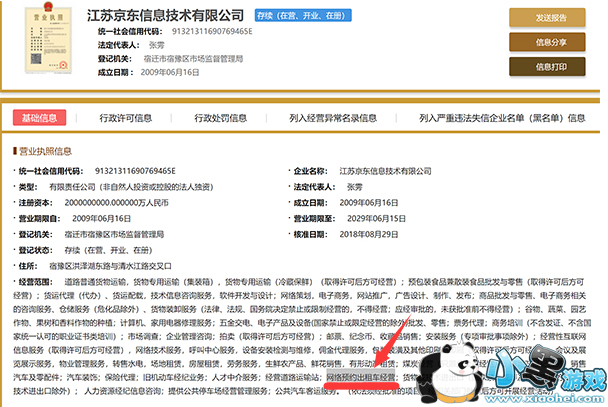Click the 信息打印 button
The image size is (608, 407).
[x=547, y=67]
